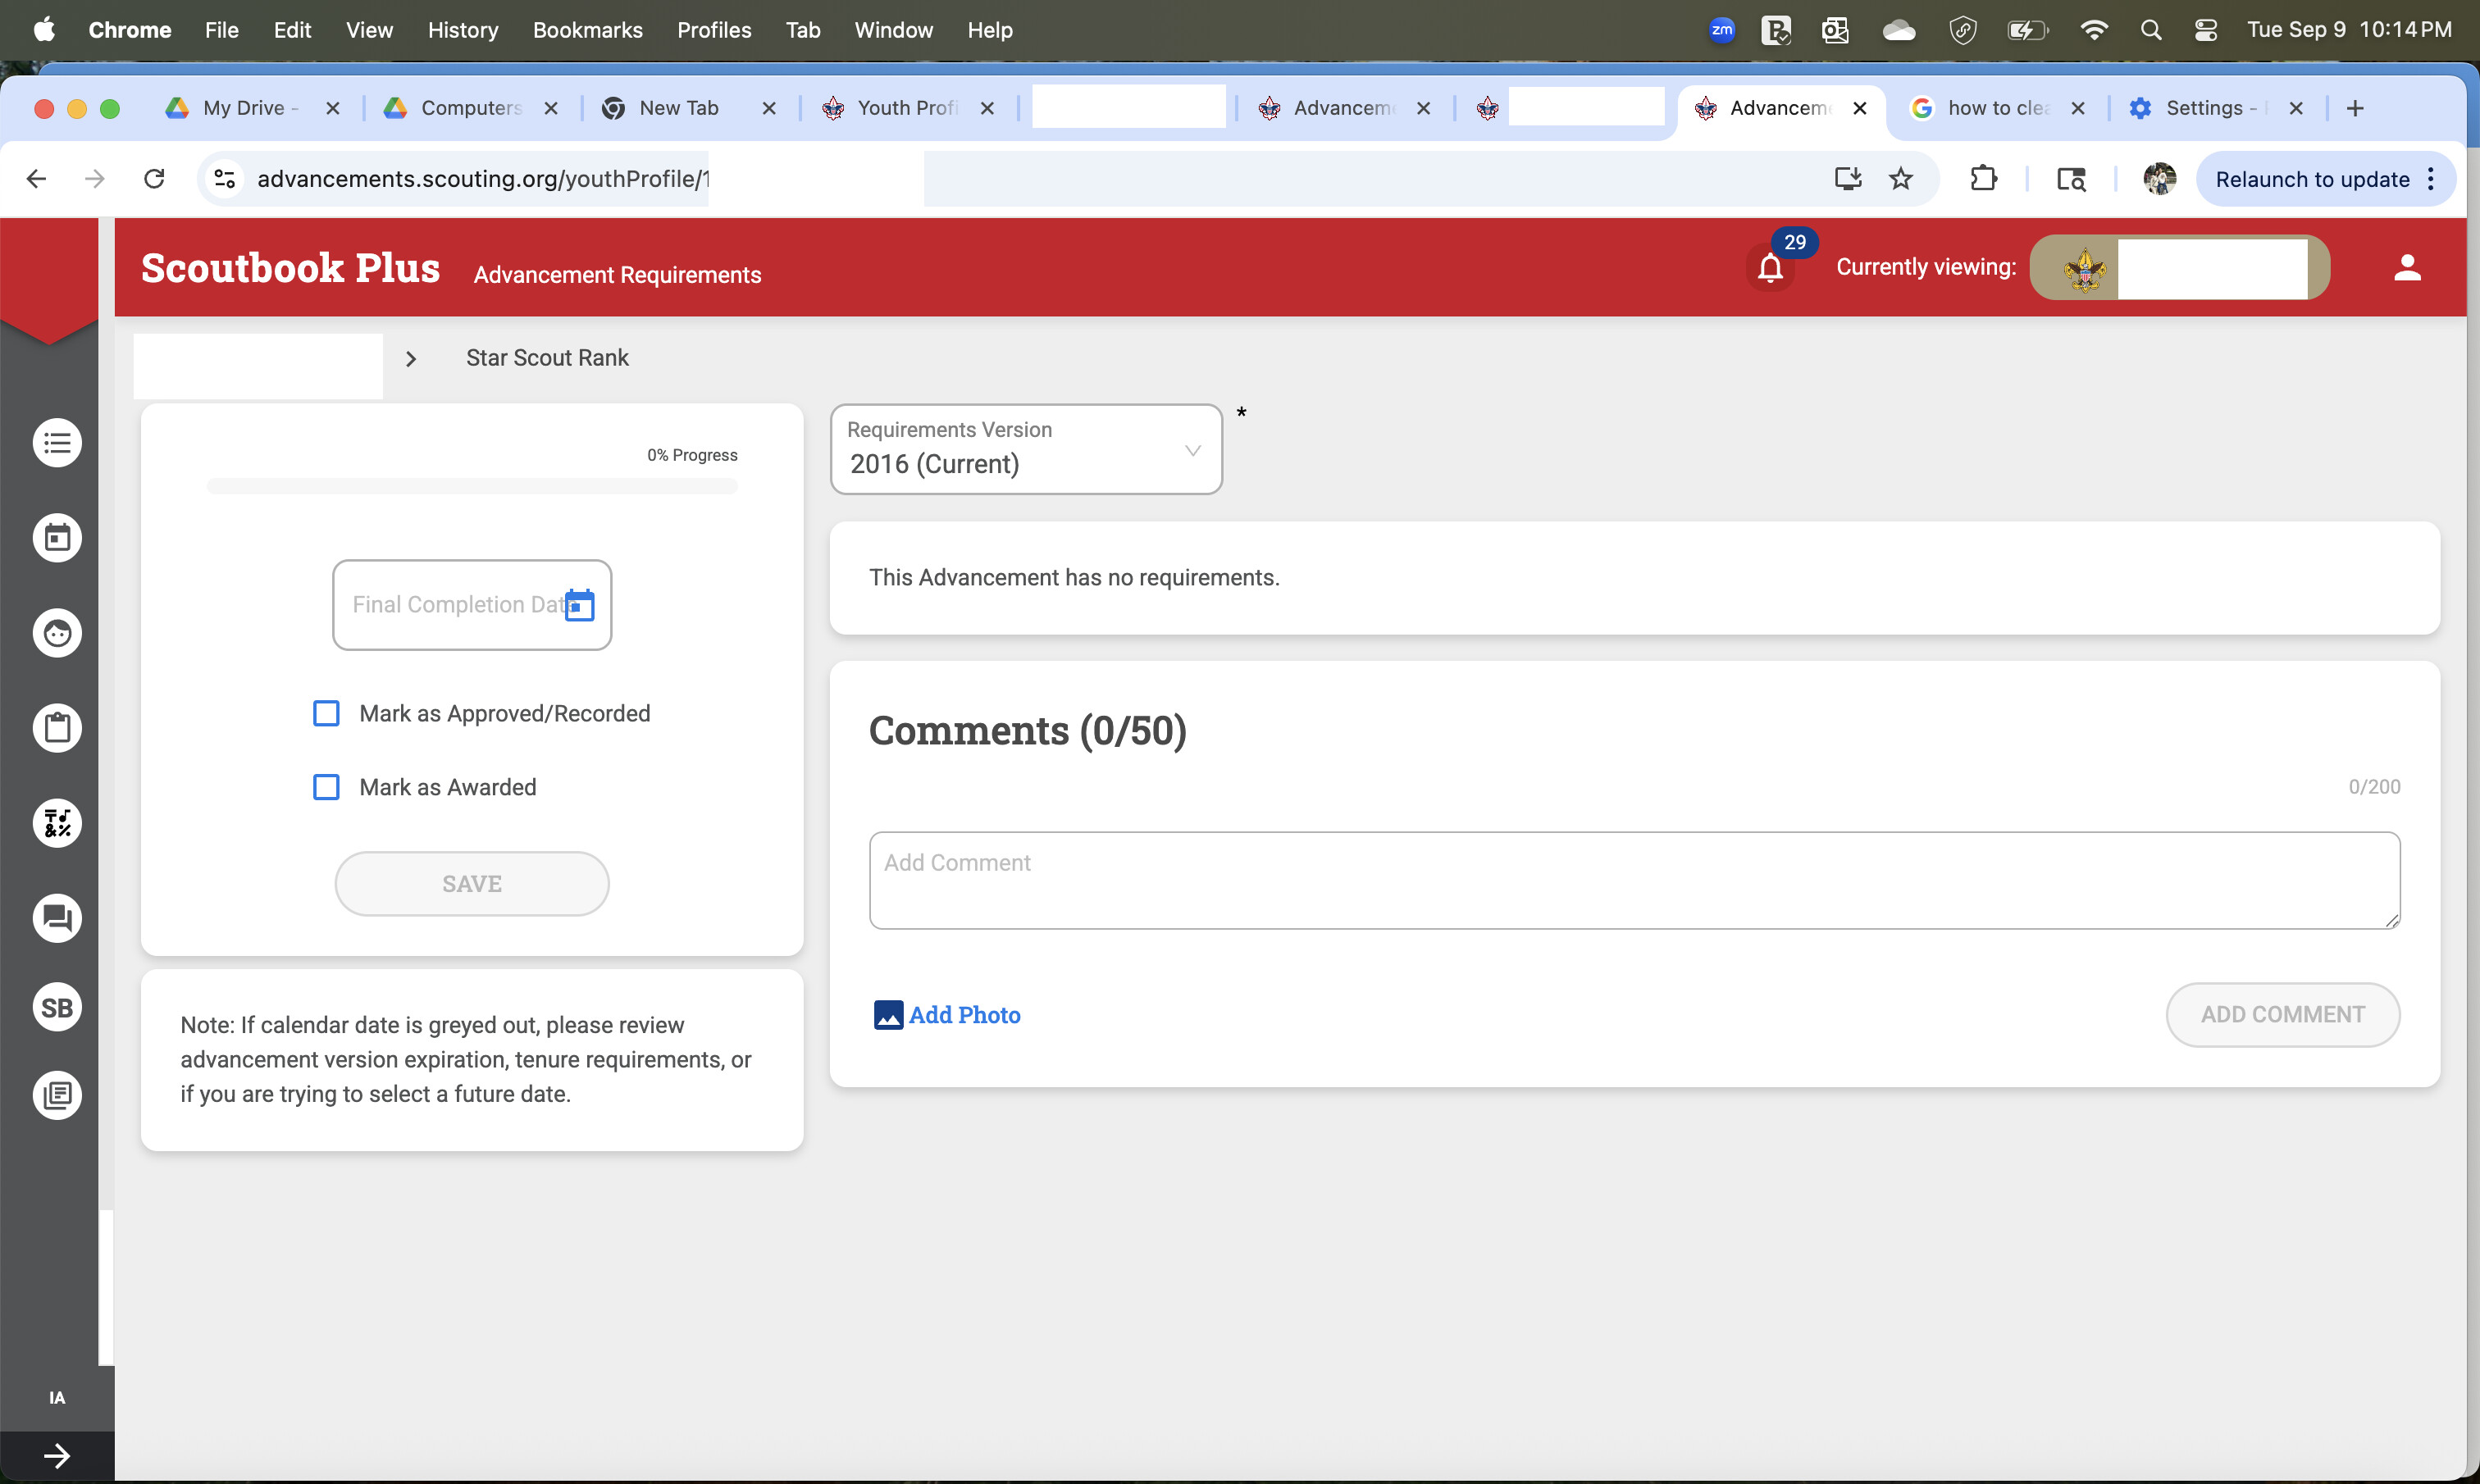Click Star Scout Rank breadcrumb
This screenshot has width=2480, height=1484.
547,358
